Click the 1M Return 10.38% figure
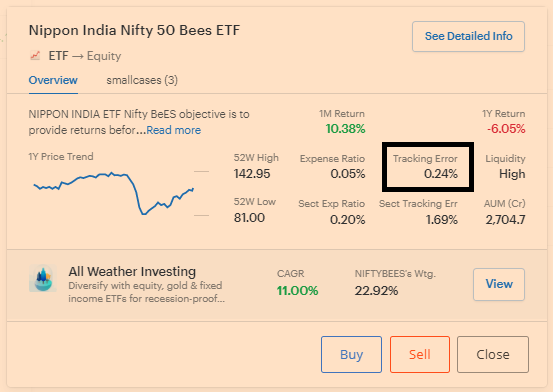Image resolution: width=553 pixels, height=392 pixels. point(345,129)
